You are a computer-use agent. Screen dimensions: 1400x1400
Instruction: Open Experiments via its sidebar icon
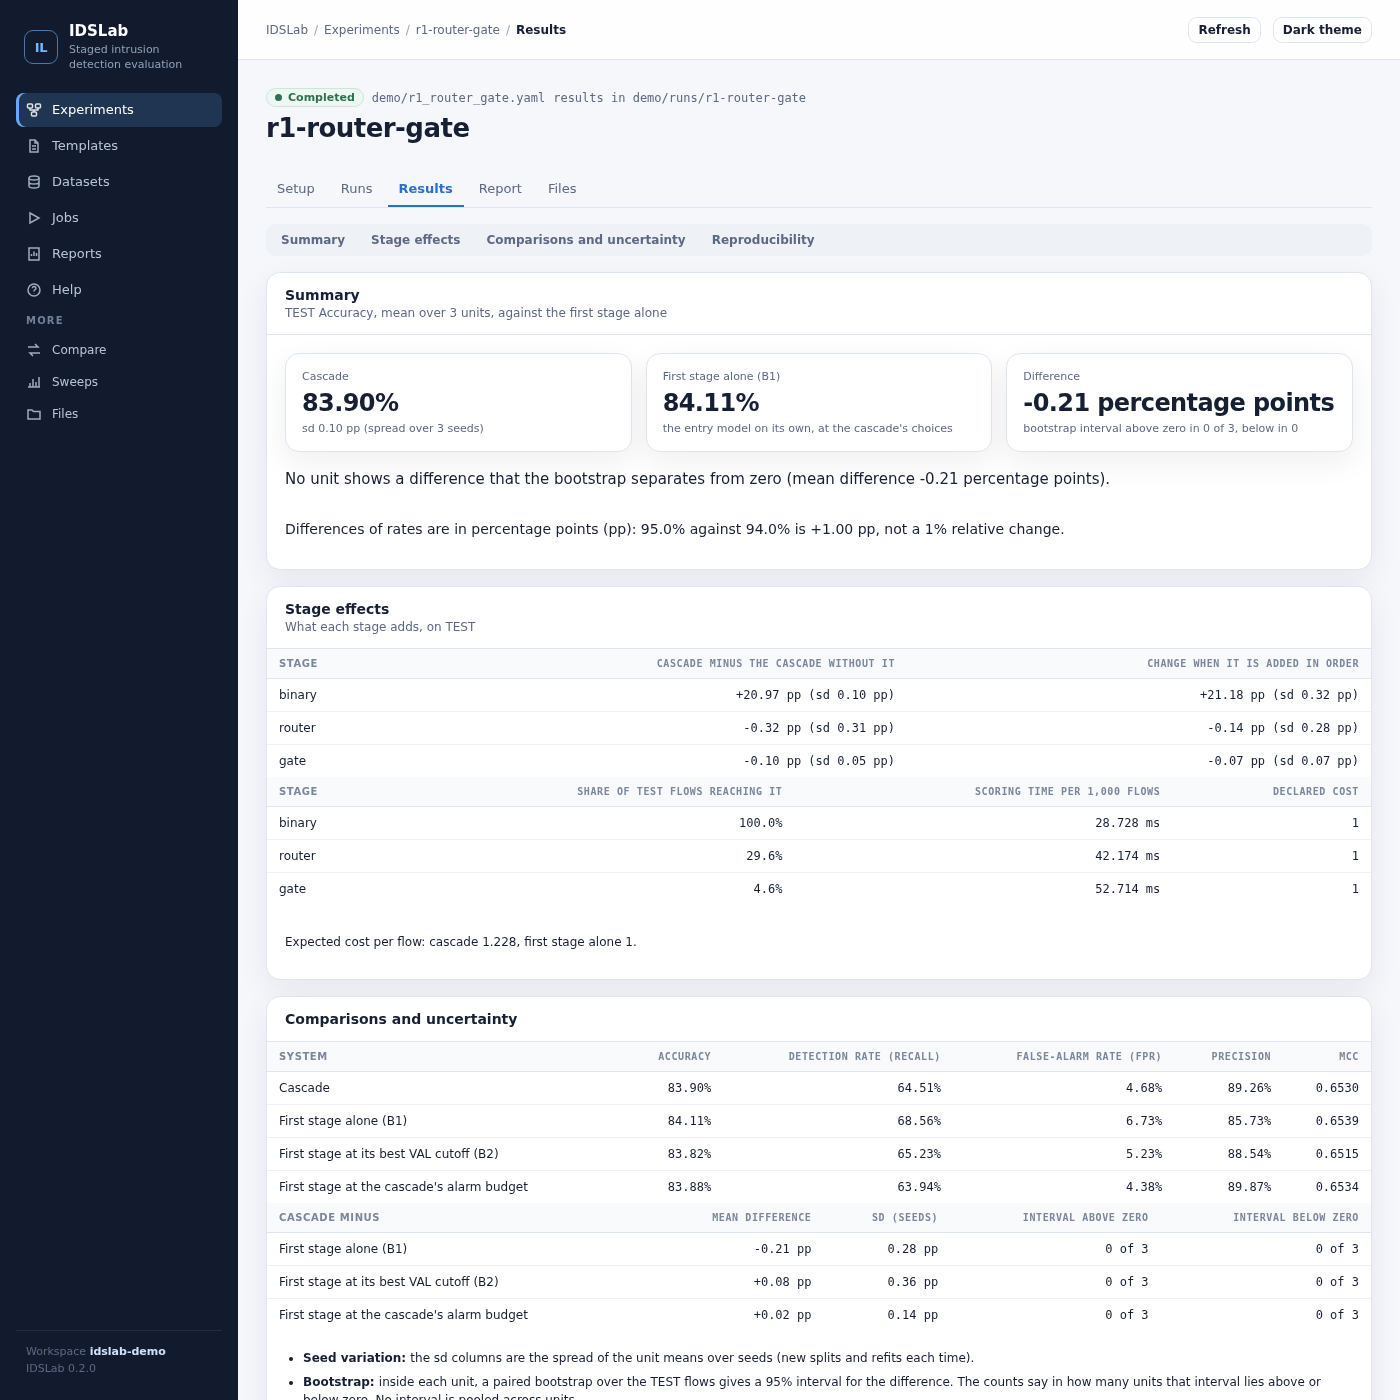(x=34, y=110)
